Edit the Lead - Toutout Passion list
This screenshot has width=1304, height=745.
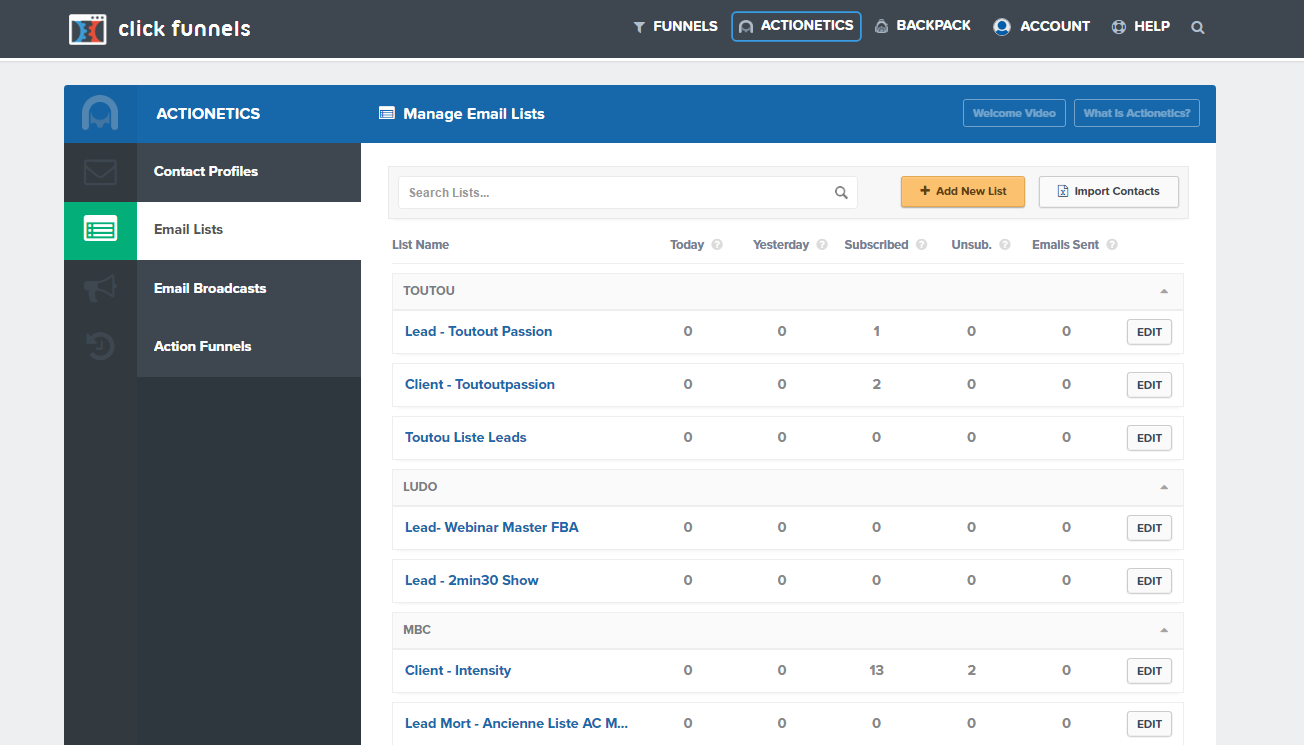pos(1149,332)
